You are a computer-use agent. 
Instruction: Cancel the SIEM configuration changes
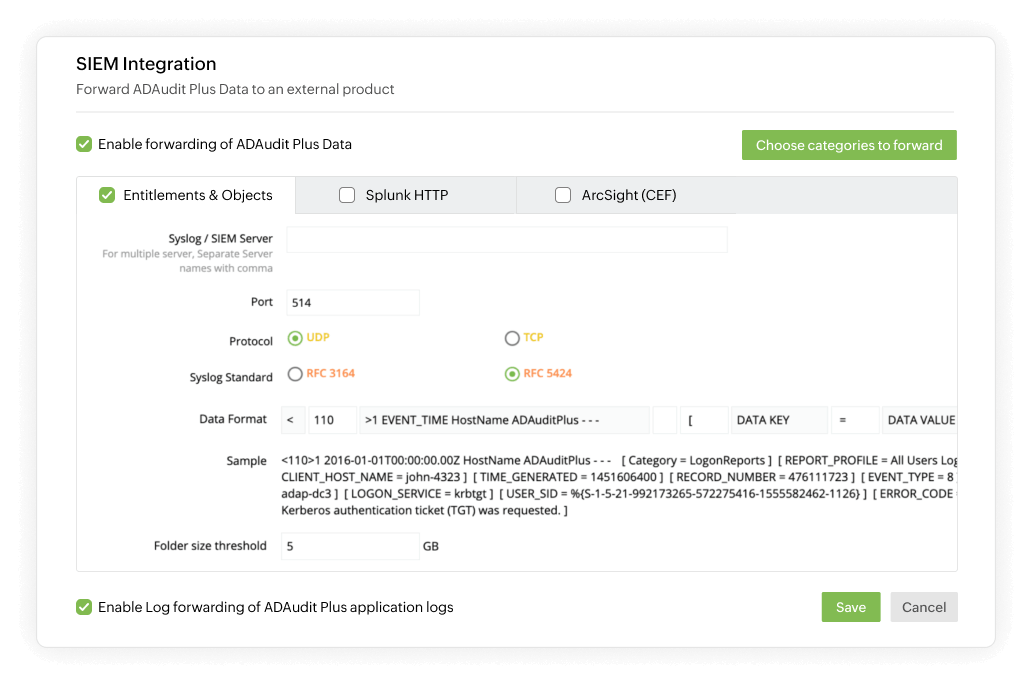923,607
